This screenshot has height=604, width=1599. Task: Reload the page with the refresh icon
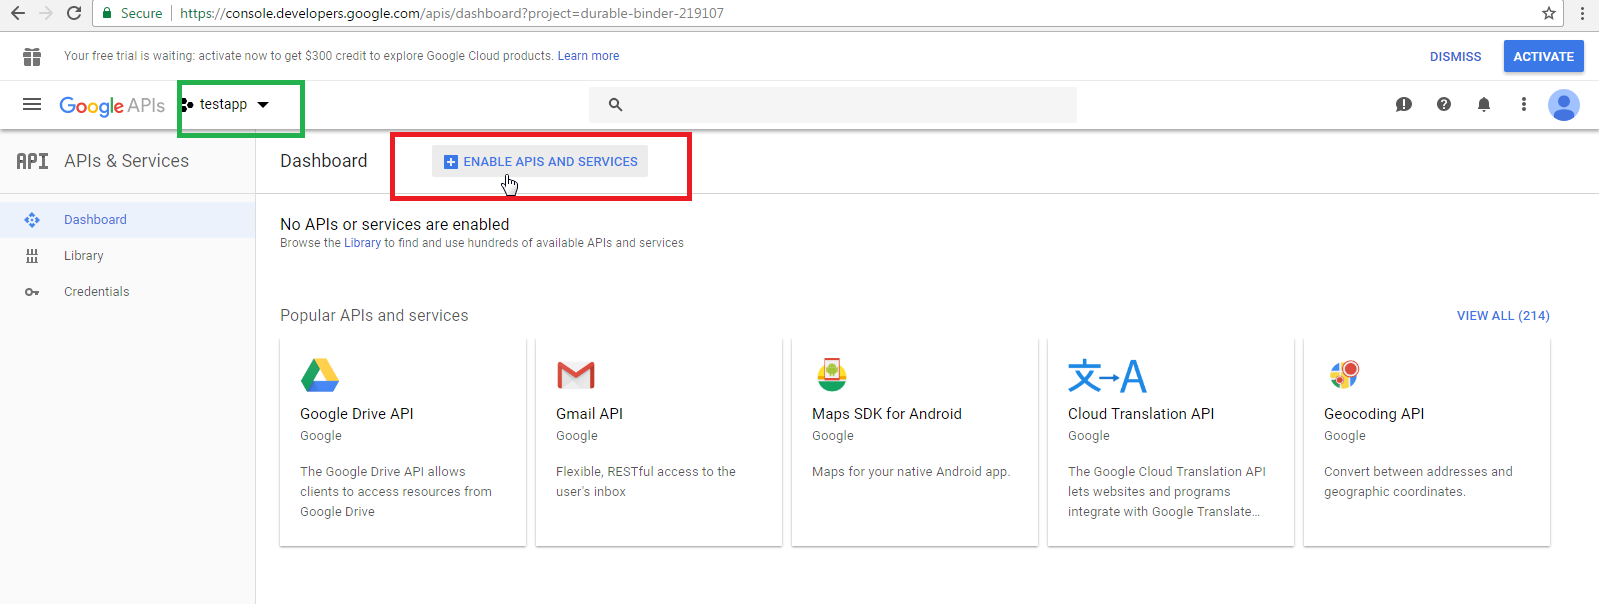[x=74, y=13]
